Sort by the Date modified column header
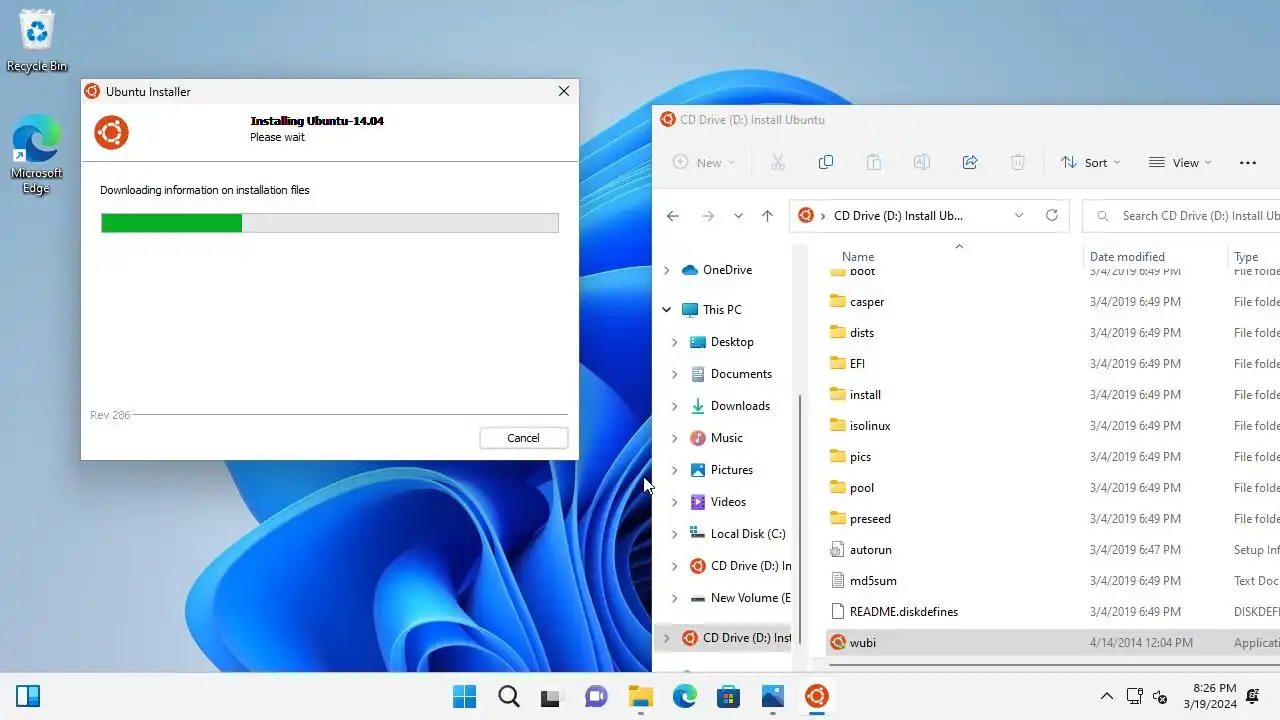1280x720 pixels. point(1127,257)
